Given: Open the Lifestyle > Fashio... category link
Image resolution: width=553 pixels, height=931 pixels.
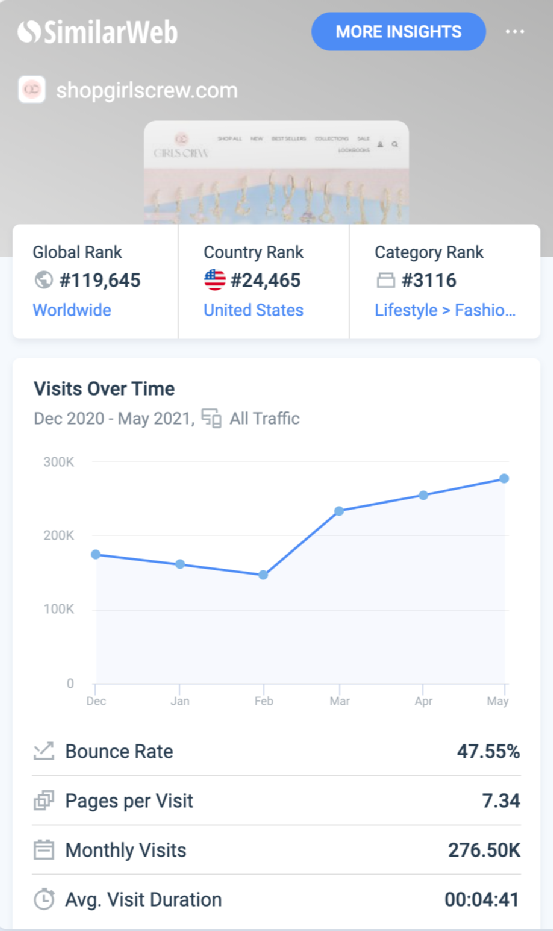Looking at the screenshot, I should tap(445, 310).
